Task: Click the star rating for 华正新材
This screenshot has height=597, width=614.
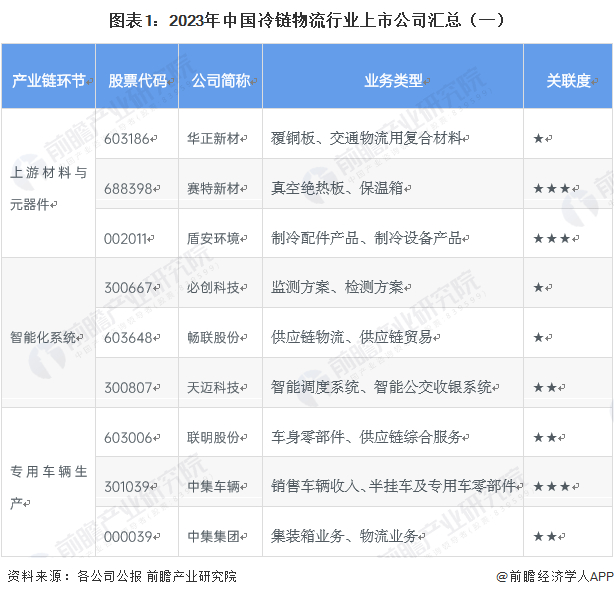Action: tap(538, 139)
